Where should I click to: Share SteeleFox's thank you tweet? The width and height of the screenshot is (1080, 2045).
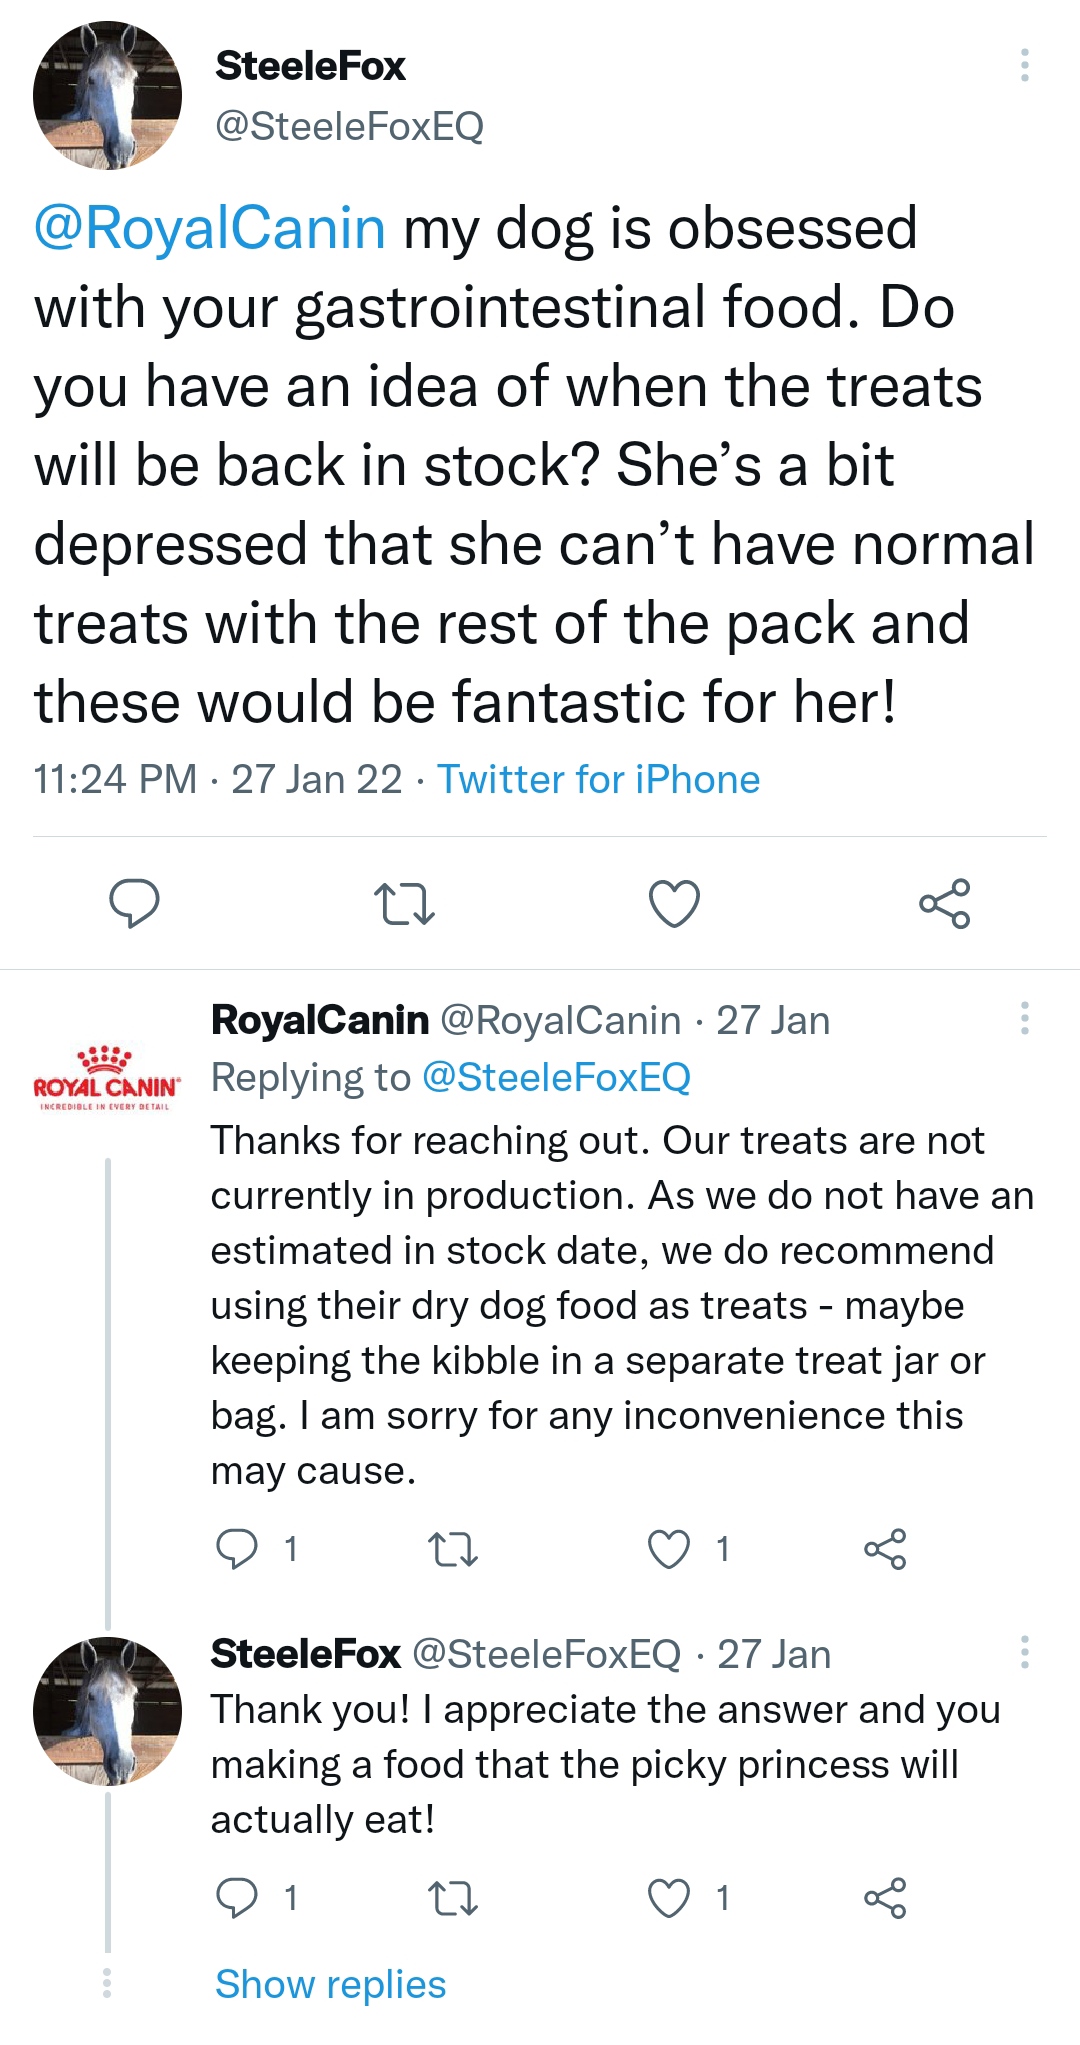[885, 1898]
